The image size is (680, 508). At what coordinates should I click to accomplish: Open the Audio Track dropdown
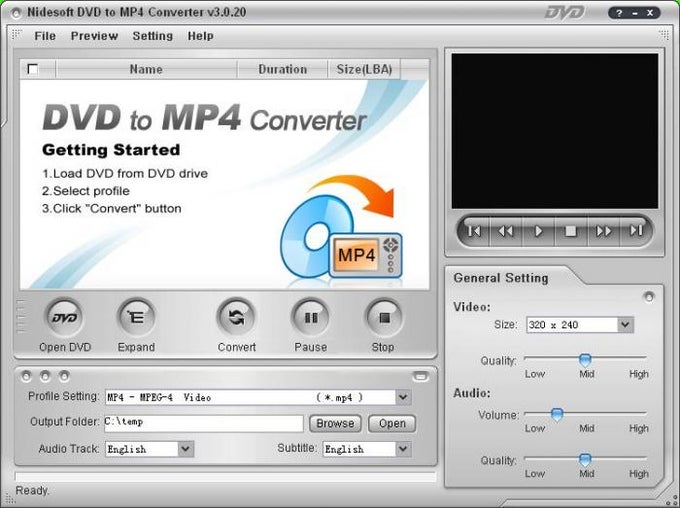(185, 449)
